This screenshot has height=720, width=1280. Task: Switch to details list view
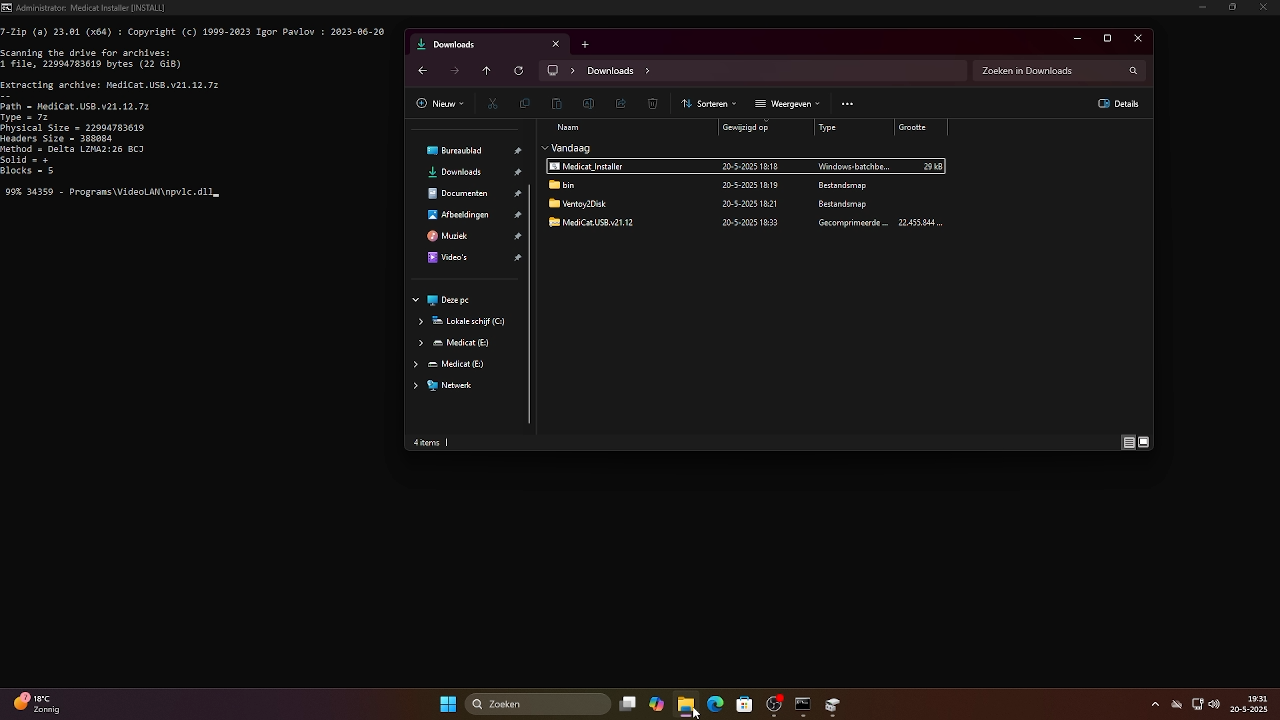coord(1128,442)
